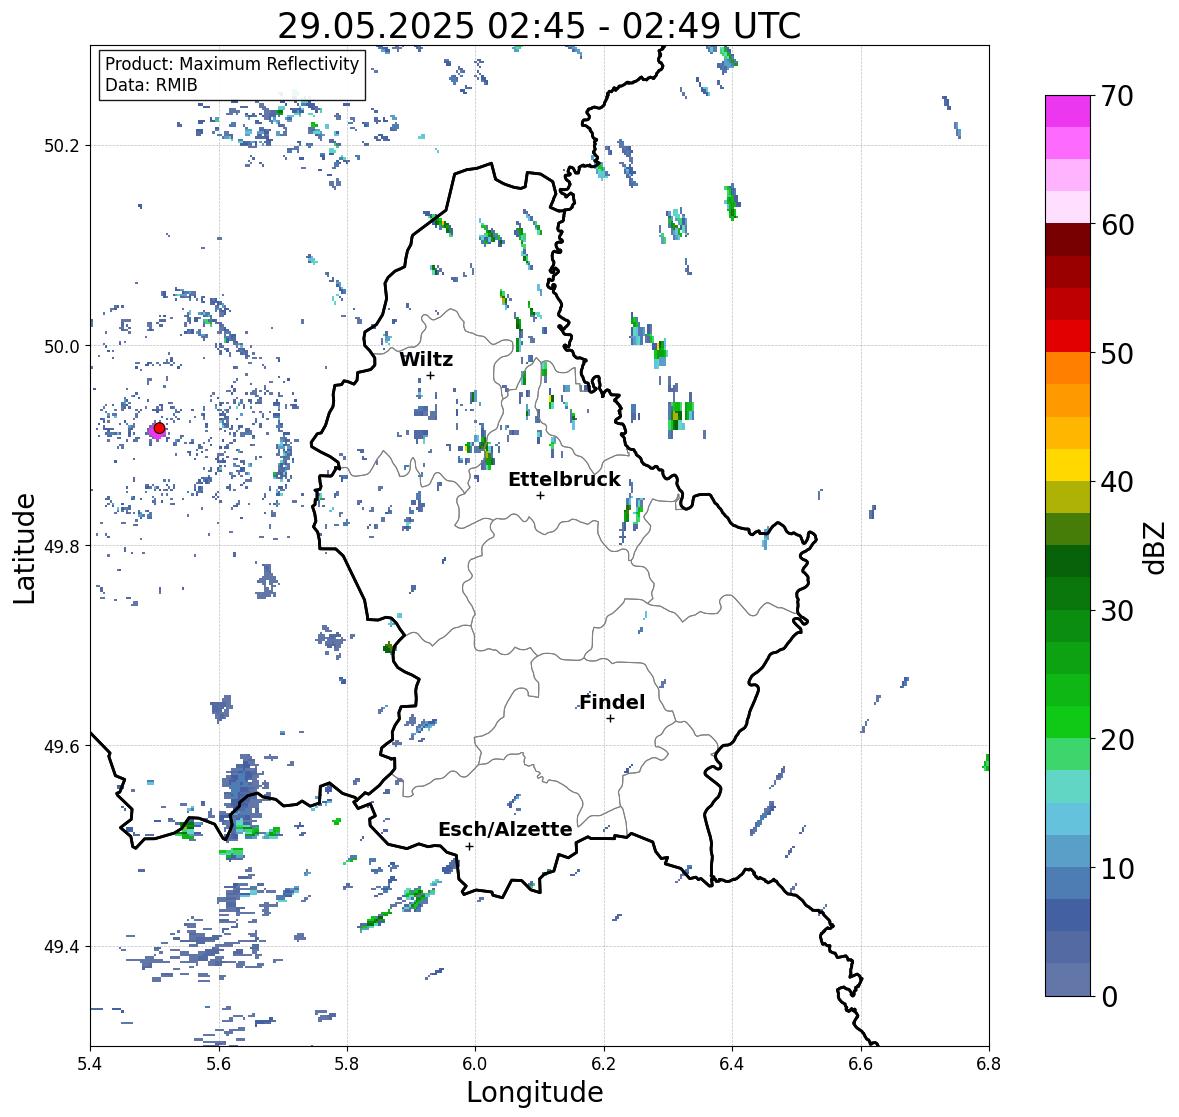
Task: Click the colorbar tick value 40
Action: [x=1117, y=482]
